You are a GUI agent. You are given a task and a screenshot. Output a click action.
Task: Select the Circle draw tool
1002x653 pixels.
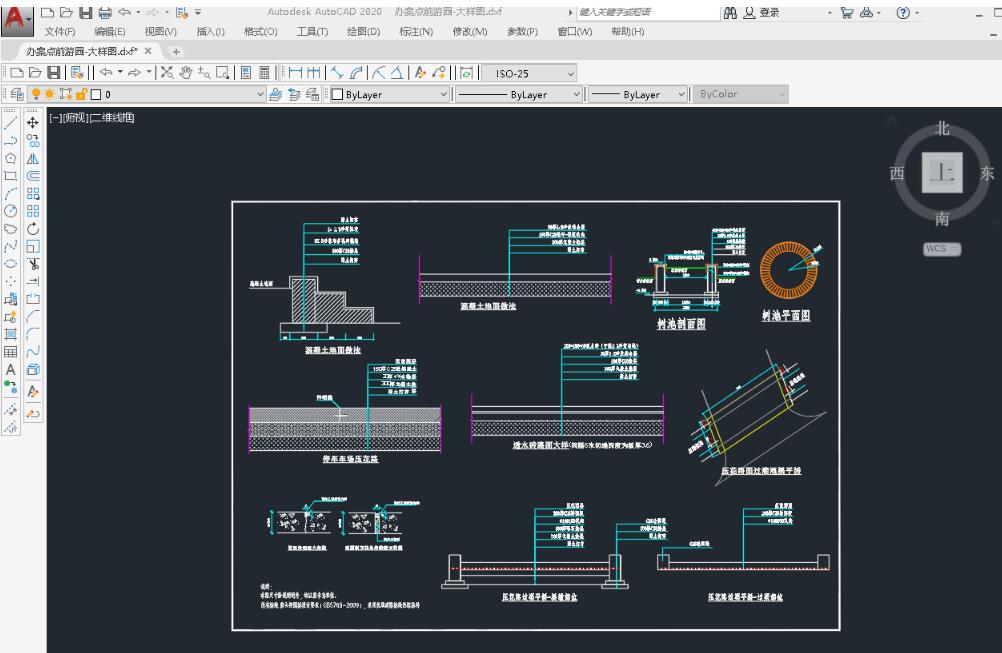pyautogui.click(x=10, y=211)
